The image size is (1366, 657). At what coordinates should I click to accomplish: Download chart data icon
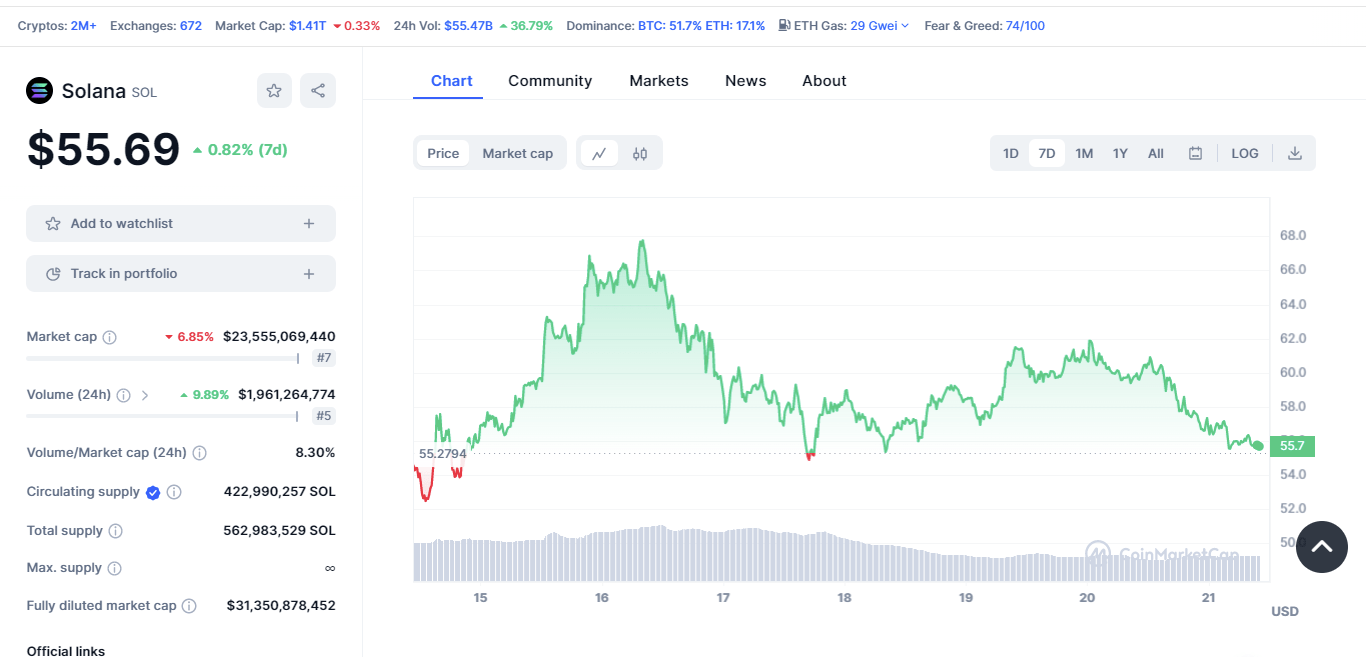click(x=1294, y=153)
